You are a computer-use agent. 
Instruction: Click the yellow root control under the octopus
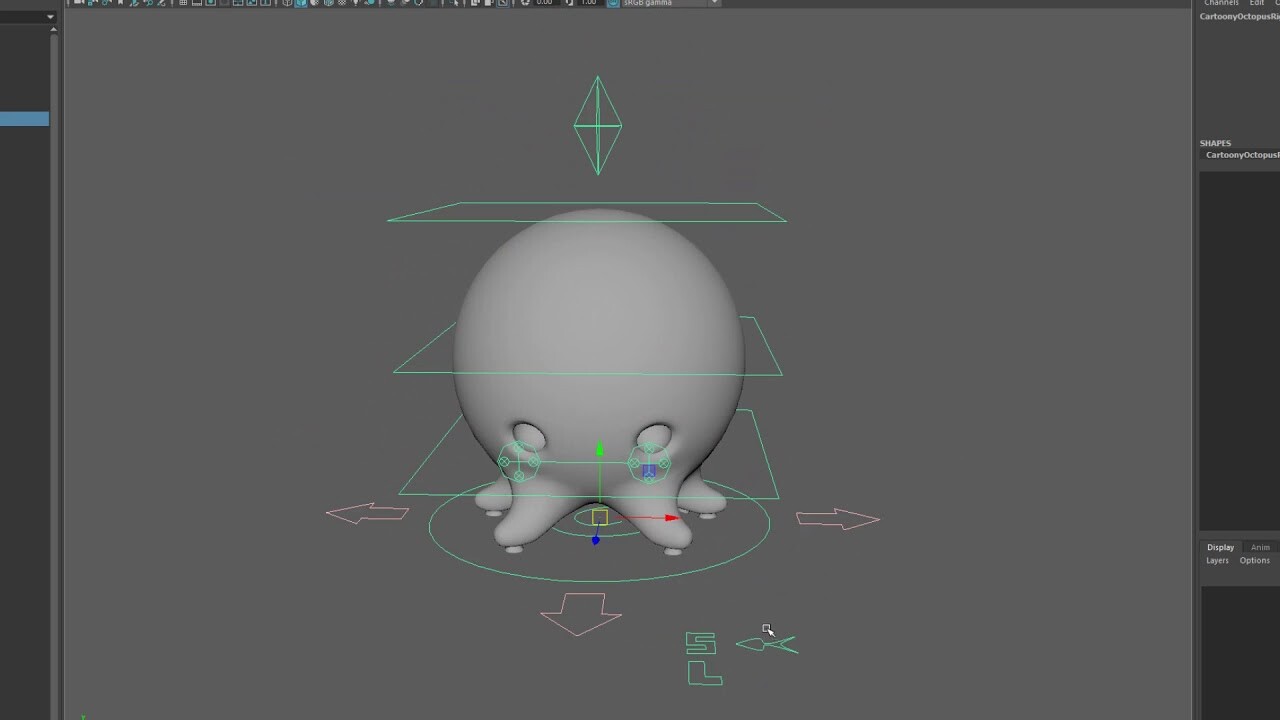click(598, 517)
